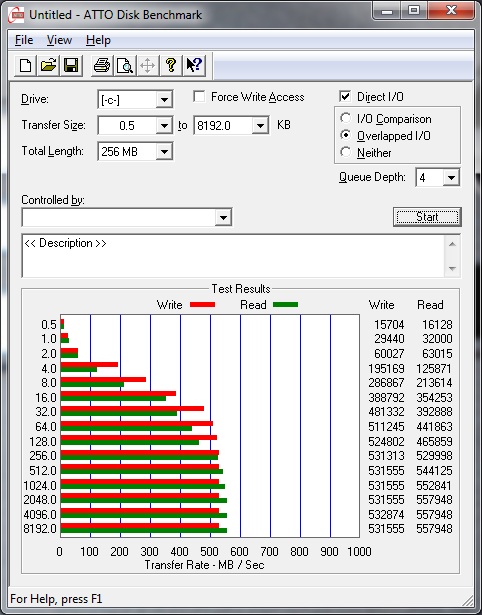Expand the Queue Depth dropdown
The width and height of the screenshot is (482, 615).
point(451,178)
